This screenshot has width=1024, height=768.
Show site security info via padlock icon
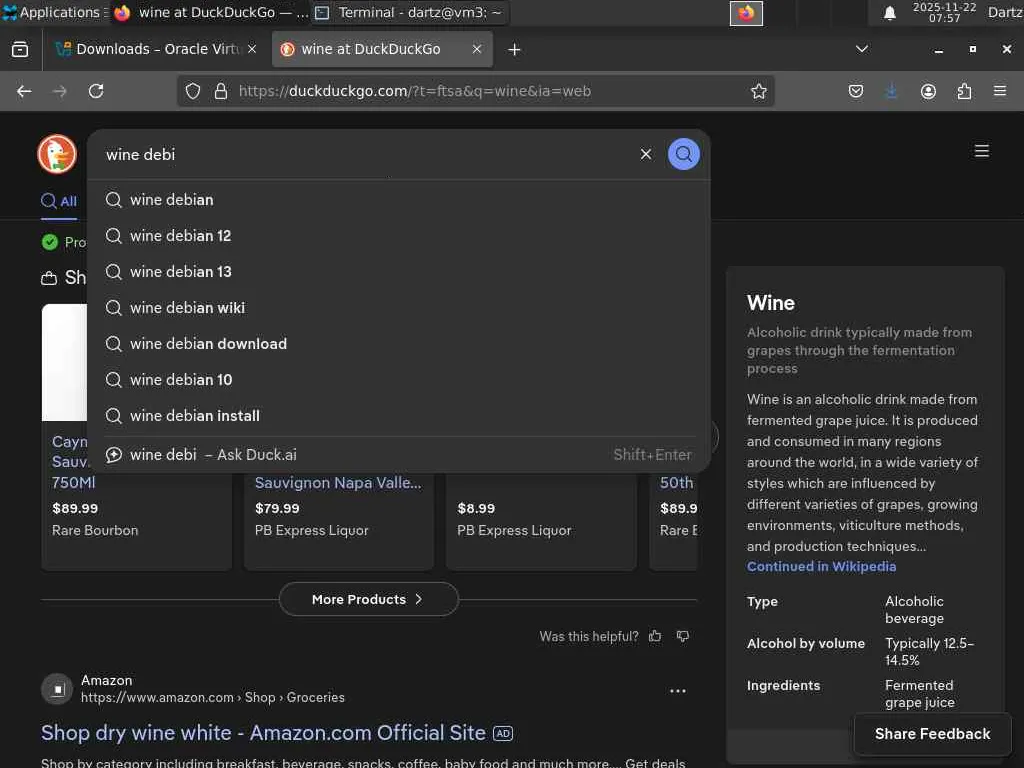221,91
